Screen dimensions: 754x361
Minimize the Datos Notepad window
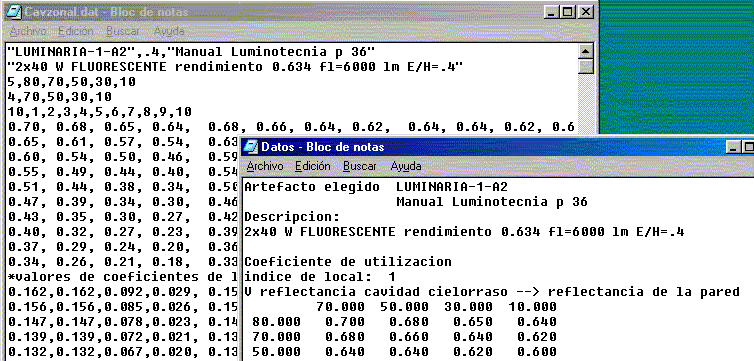coord(733,147)
